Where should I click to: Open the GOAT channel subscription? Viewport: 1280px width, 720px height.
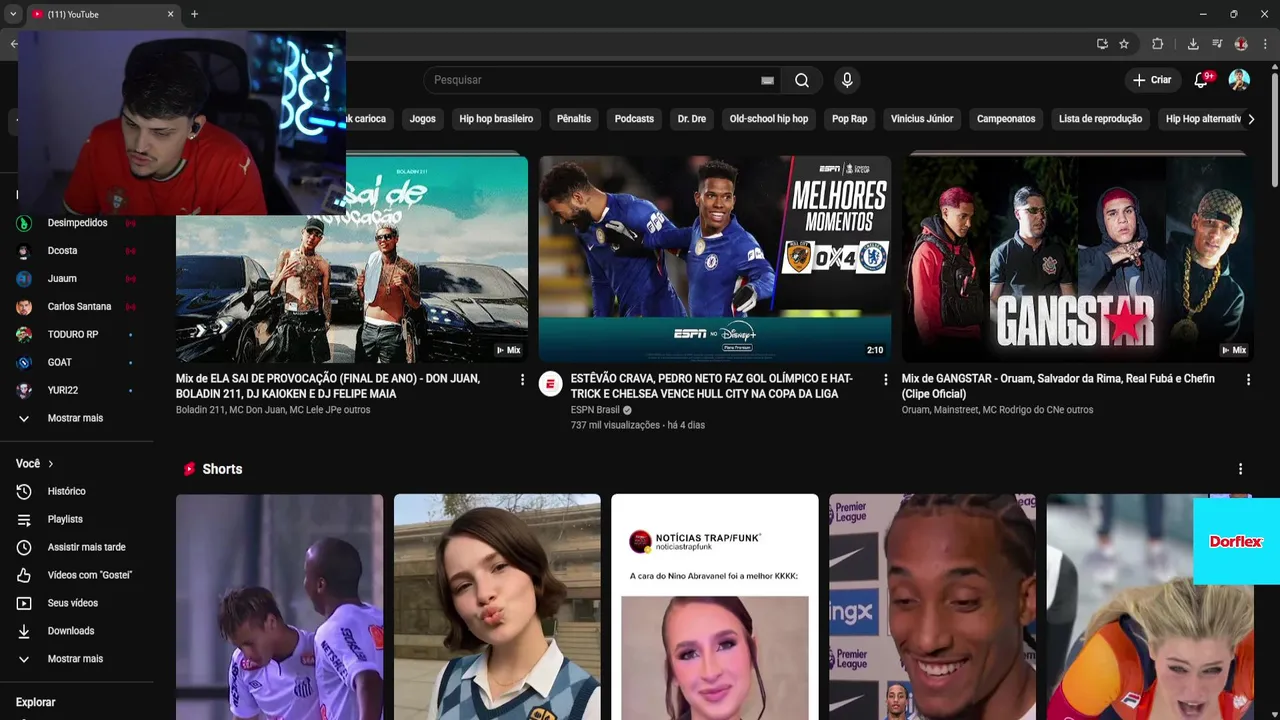tap(76, 362)
